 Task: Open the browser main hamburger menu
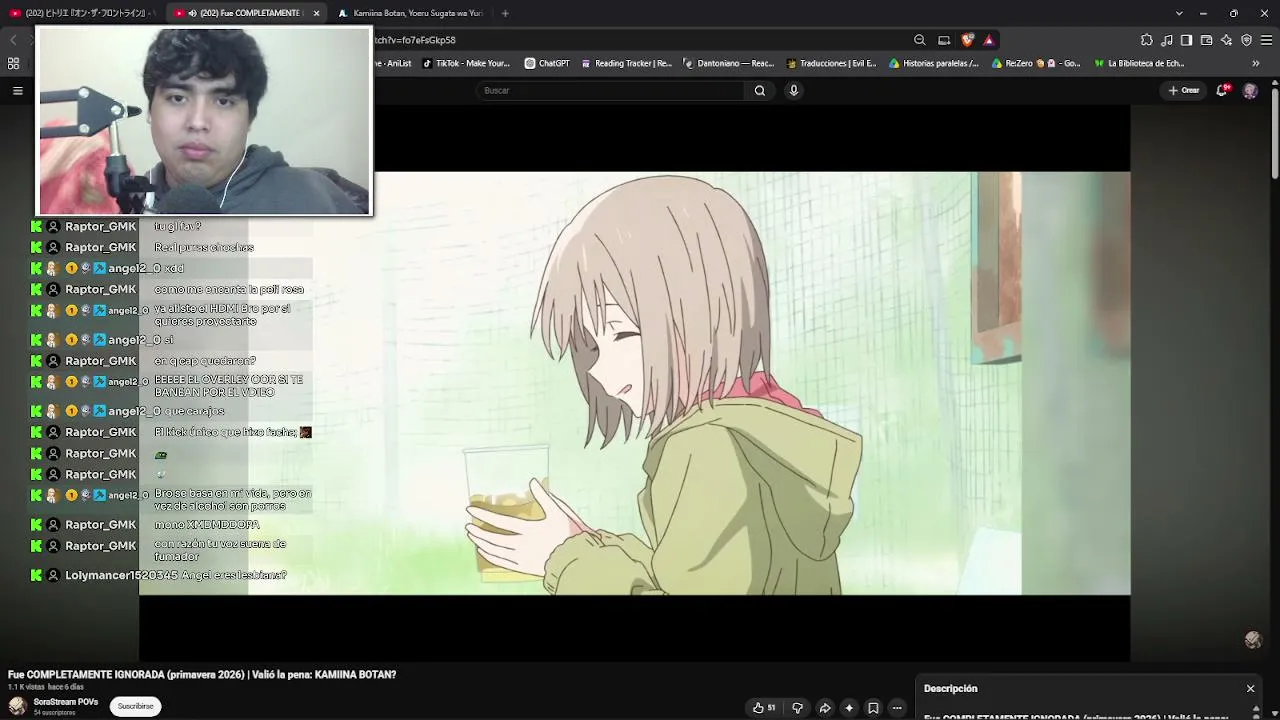(x=1266, y=40)
